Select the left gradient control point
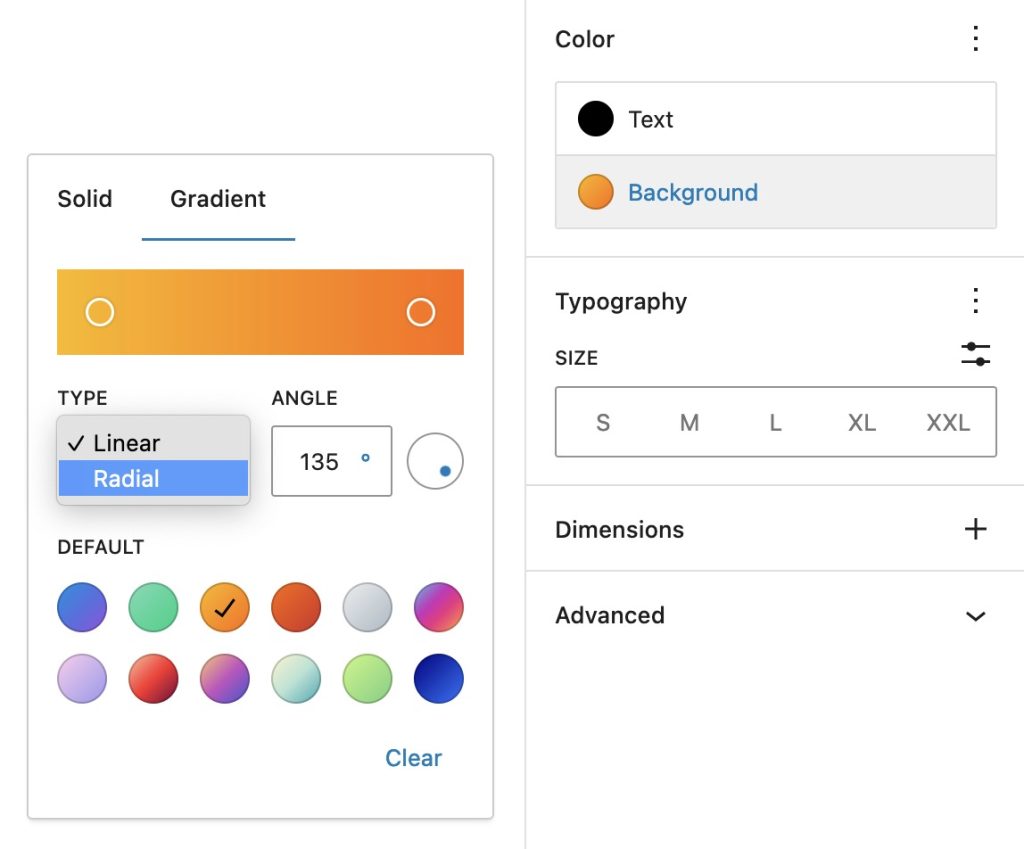This screenshot has width=1024, height=849. (99, 311)
